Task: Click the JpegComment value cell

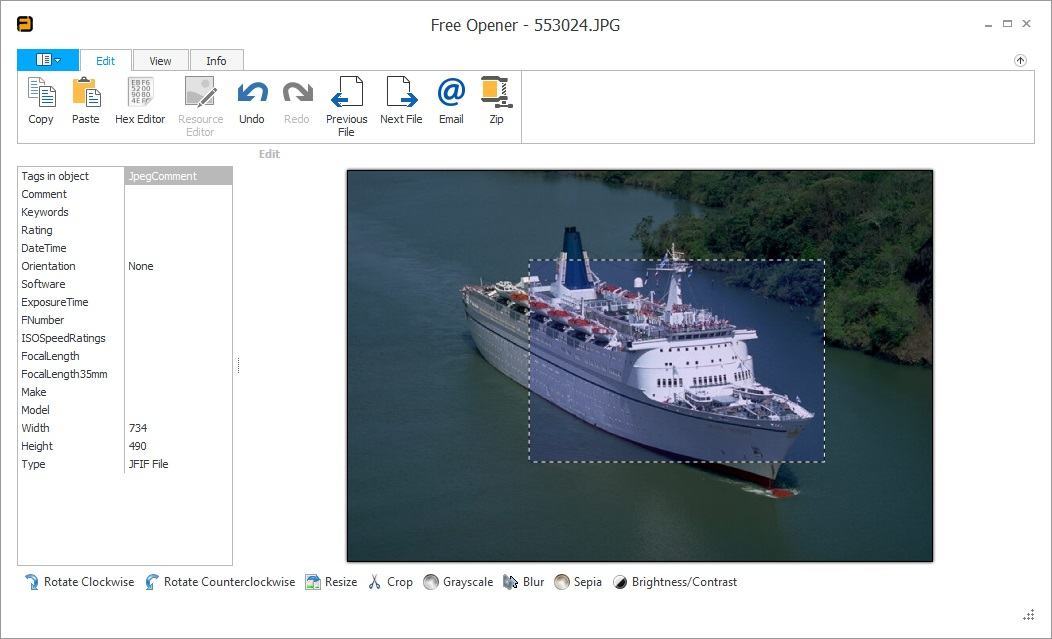Action: [x=178, y=176]
